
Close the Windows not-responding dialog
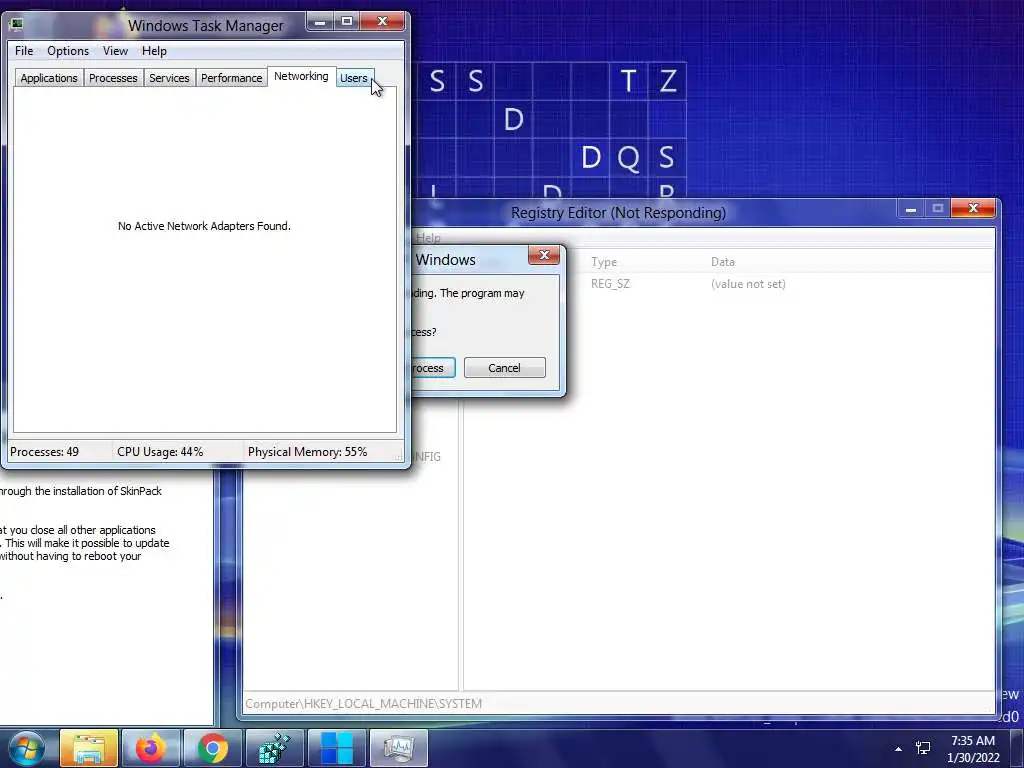[543, 255]
